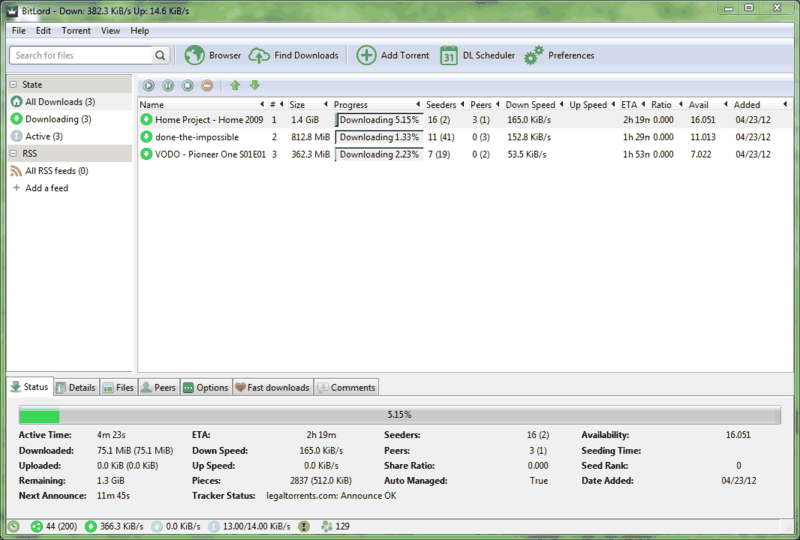Click the All RSS feeds icon
800x540 pixels.
click(x=16, y=171)
